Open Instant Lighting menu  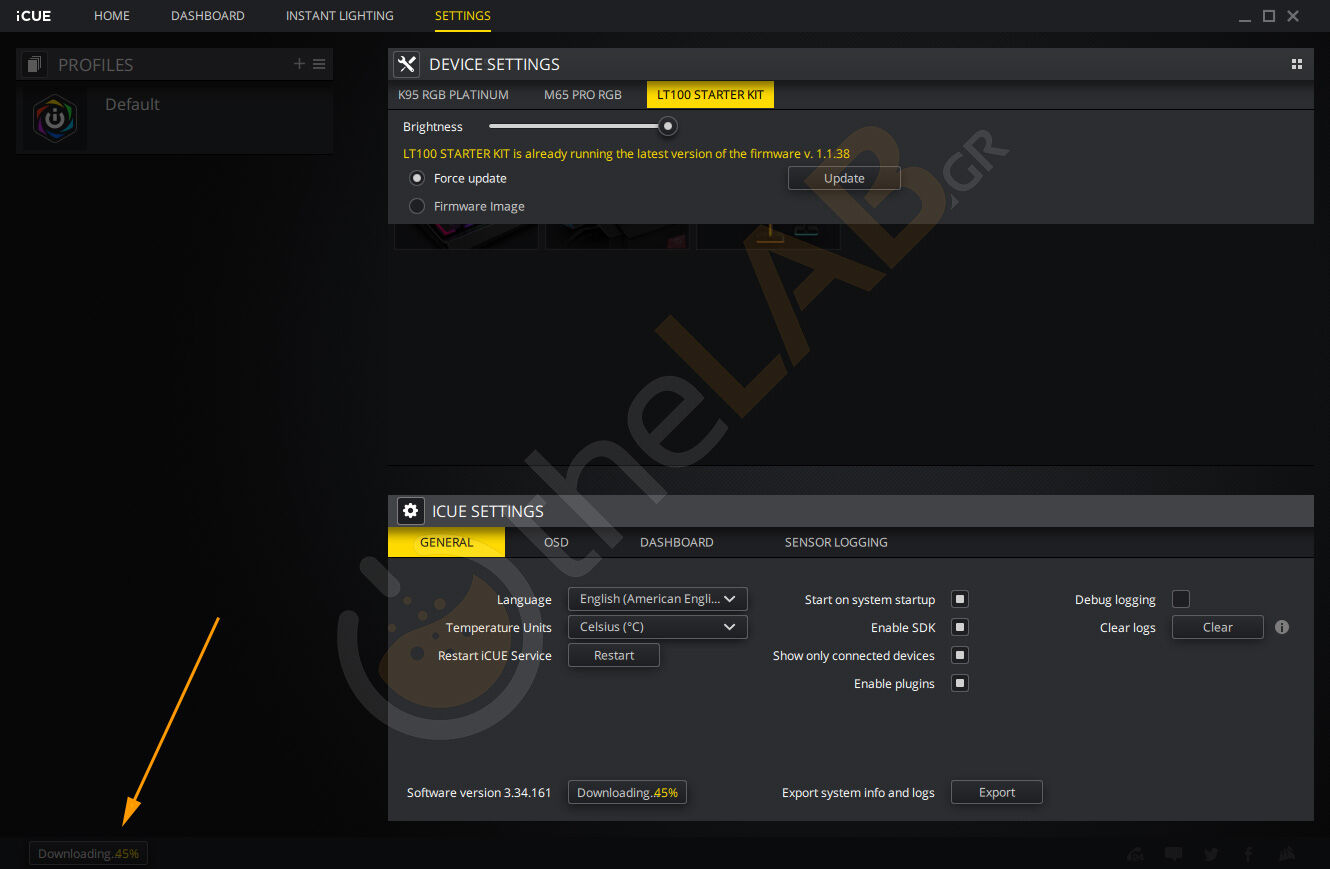click(340, 16)
